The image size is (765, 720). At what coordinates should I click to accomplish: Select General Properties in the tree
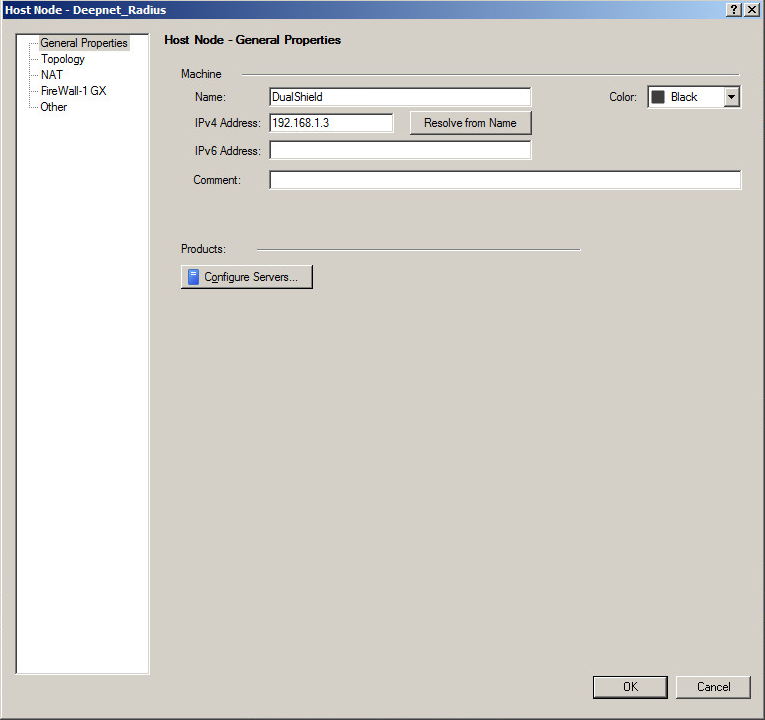pos(83,43)
